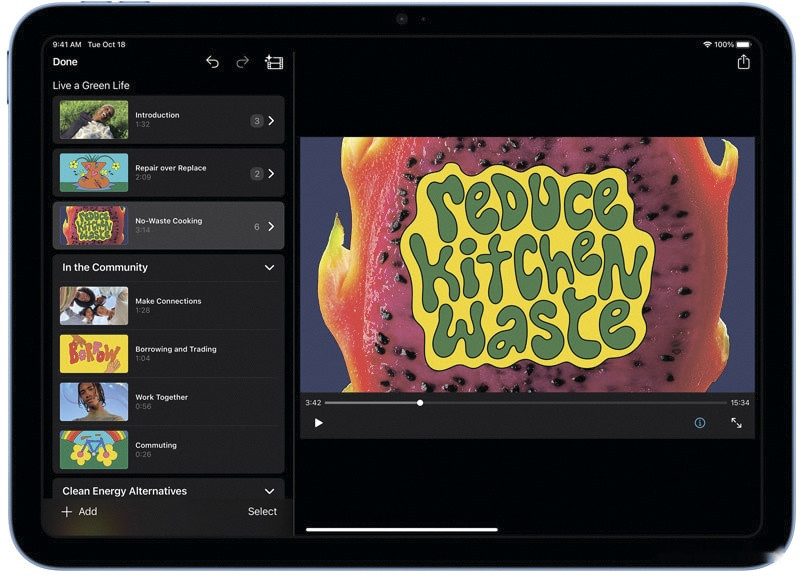Click the redo arrow icon

242,62
